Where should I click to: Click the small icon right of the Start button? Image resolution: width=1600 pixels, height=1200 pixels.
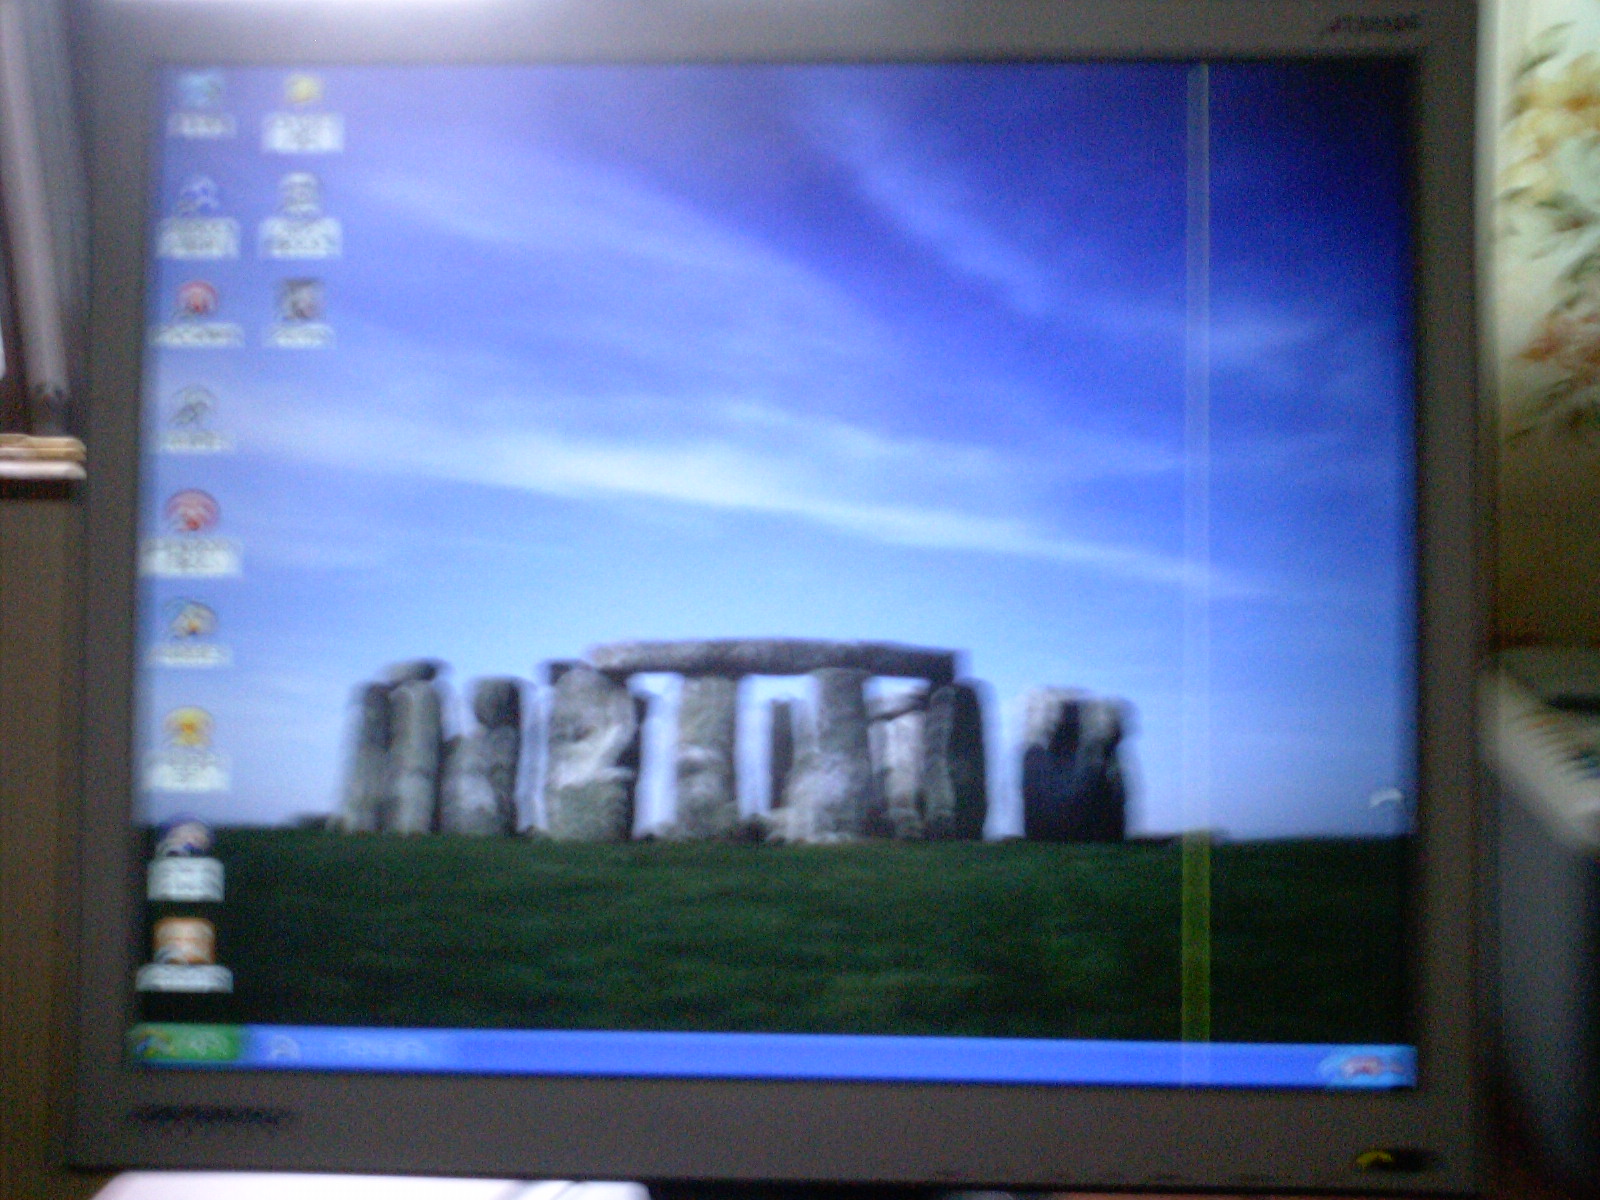283,1048
